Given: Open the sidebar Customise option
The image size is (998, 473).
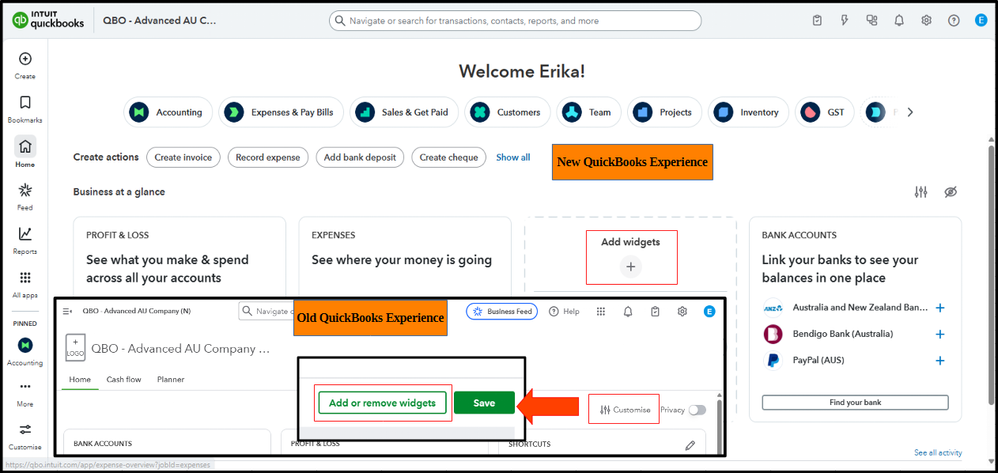Looking at the screenshot, I should tap(25, 436).
